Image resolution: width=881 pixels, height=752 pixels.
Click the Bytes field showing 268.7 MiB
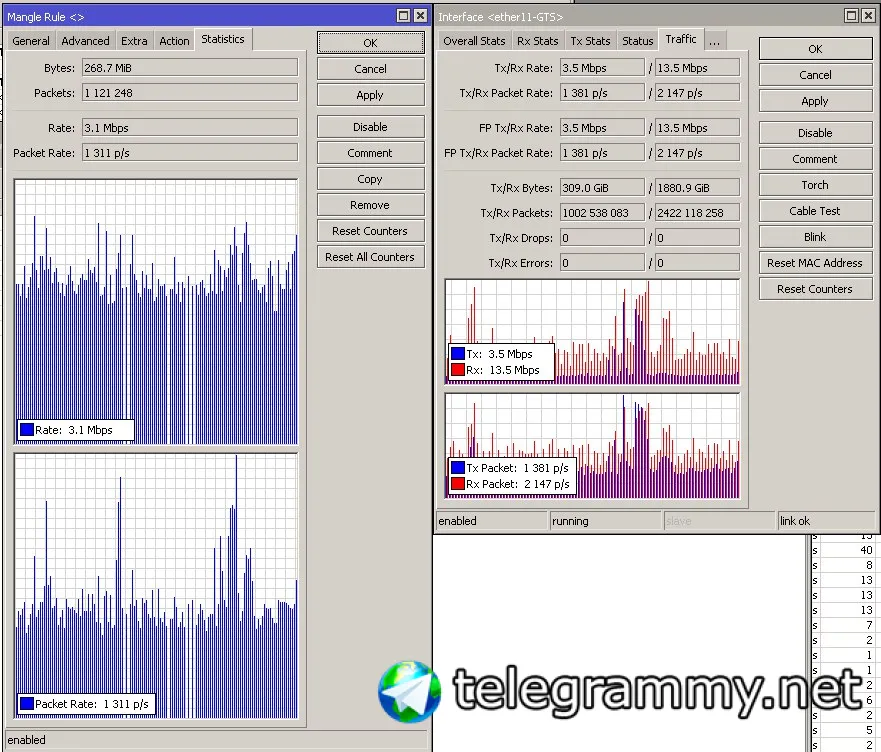pos(190,68)
